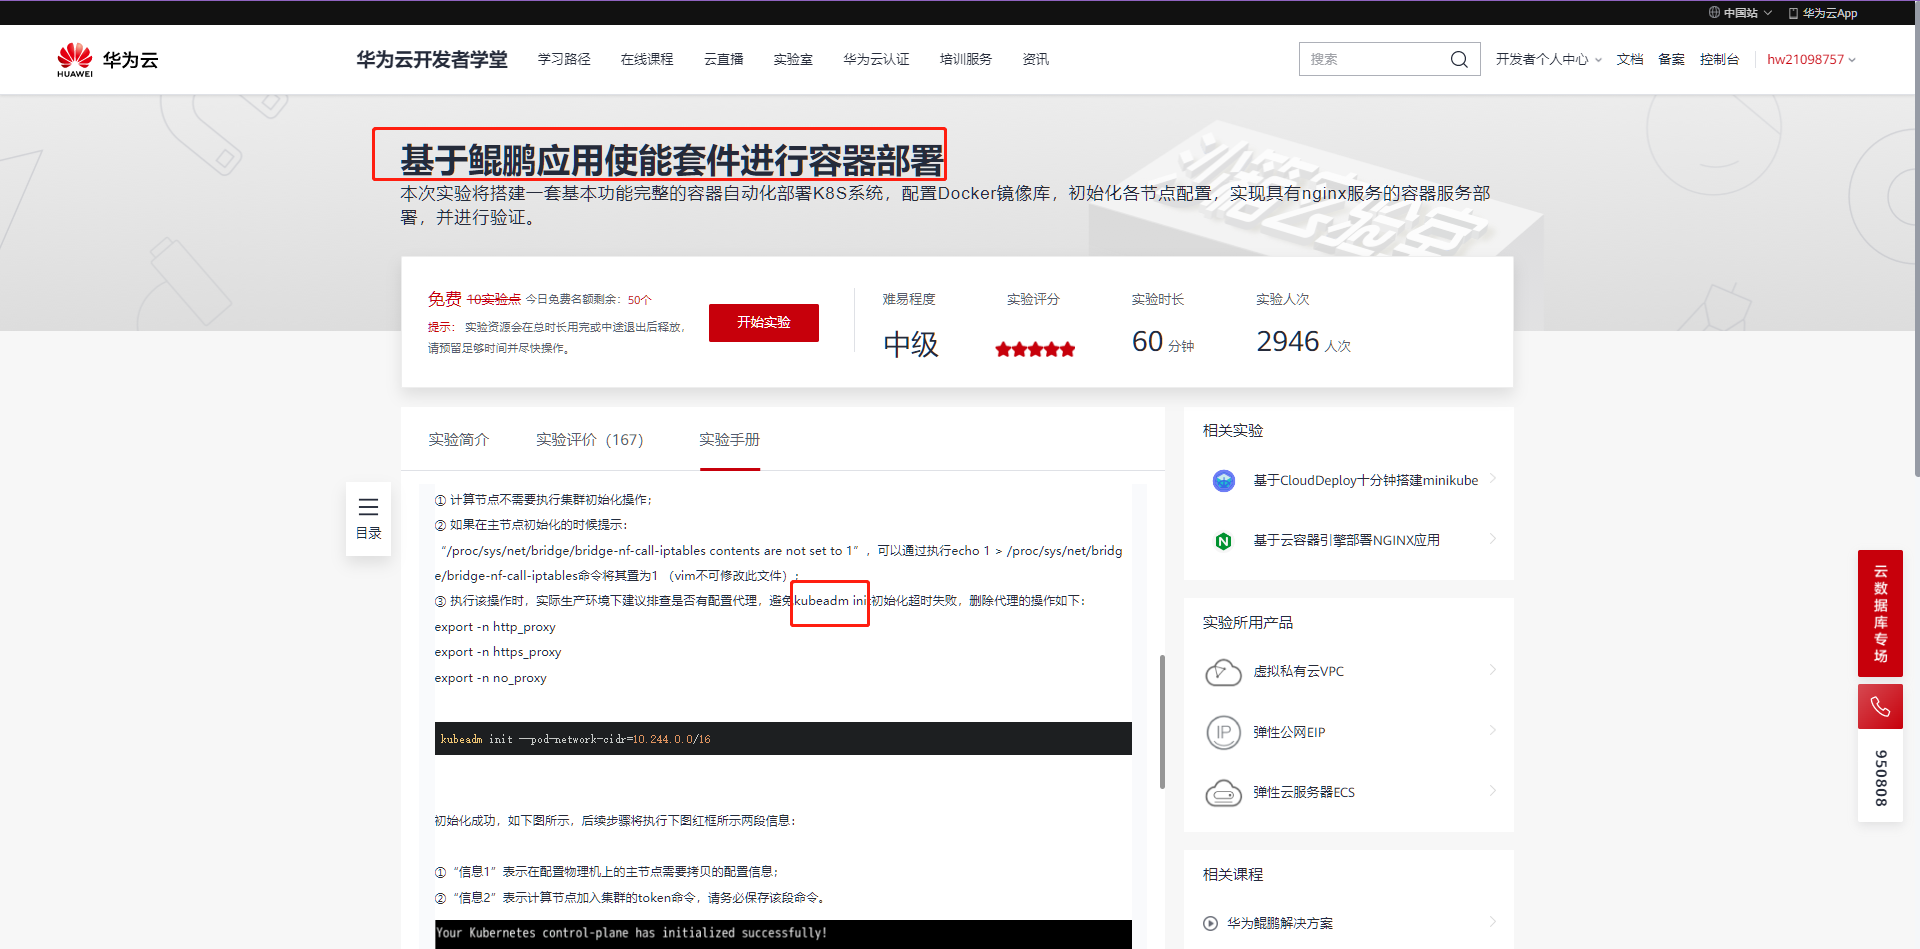Screen dimensions: 1920x949
Task: Click the play icon beside 华为鲲鹏解决方案
Action: pos(1211,923)
